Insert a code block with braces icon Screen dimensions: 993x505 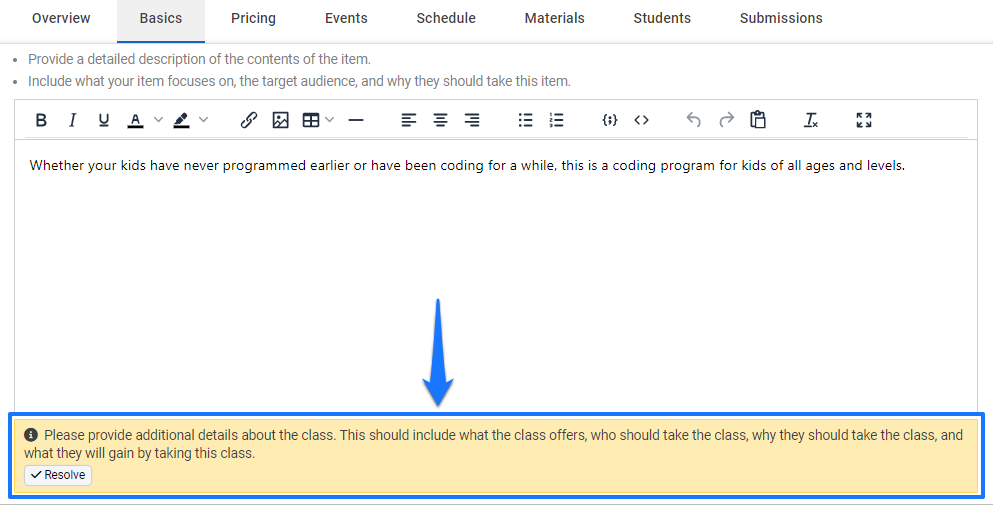point(610,120)
